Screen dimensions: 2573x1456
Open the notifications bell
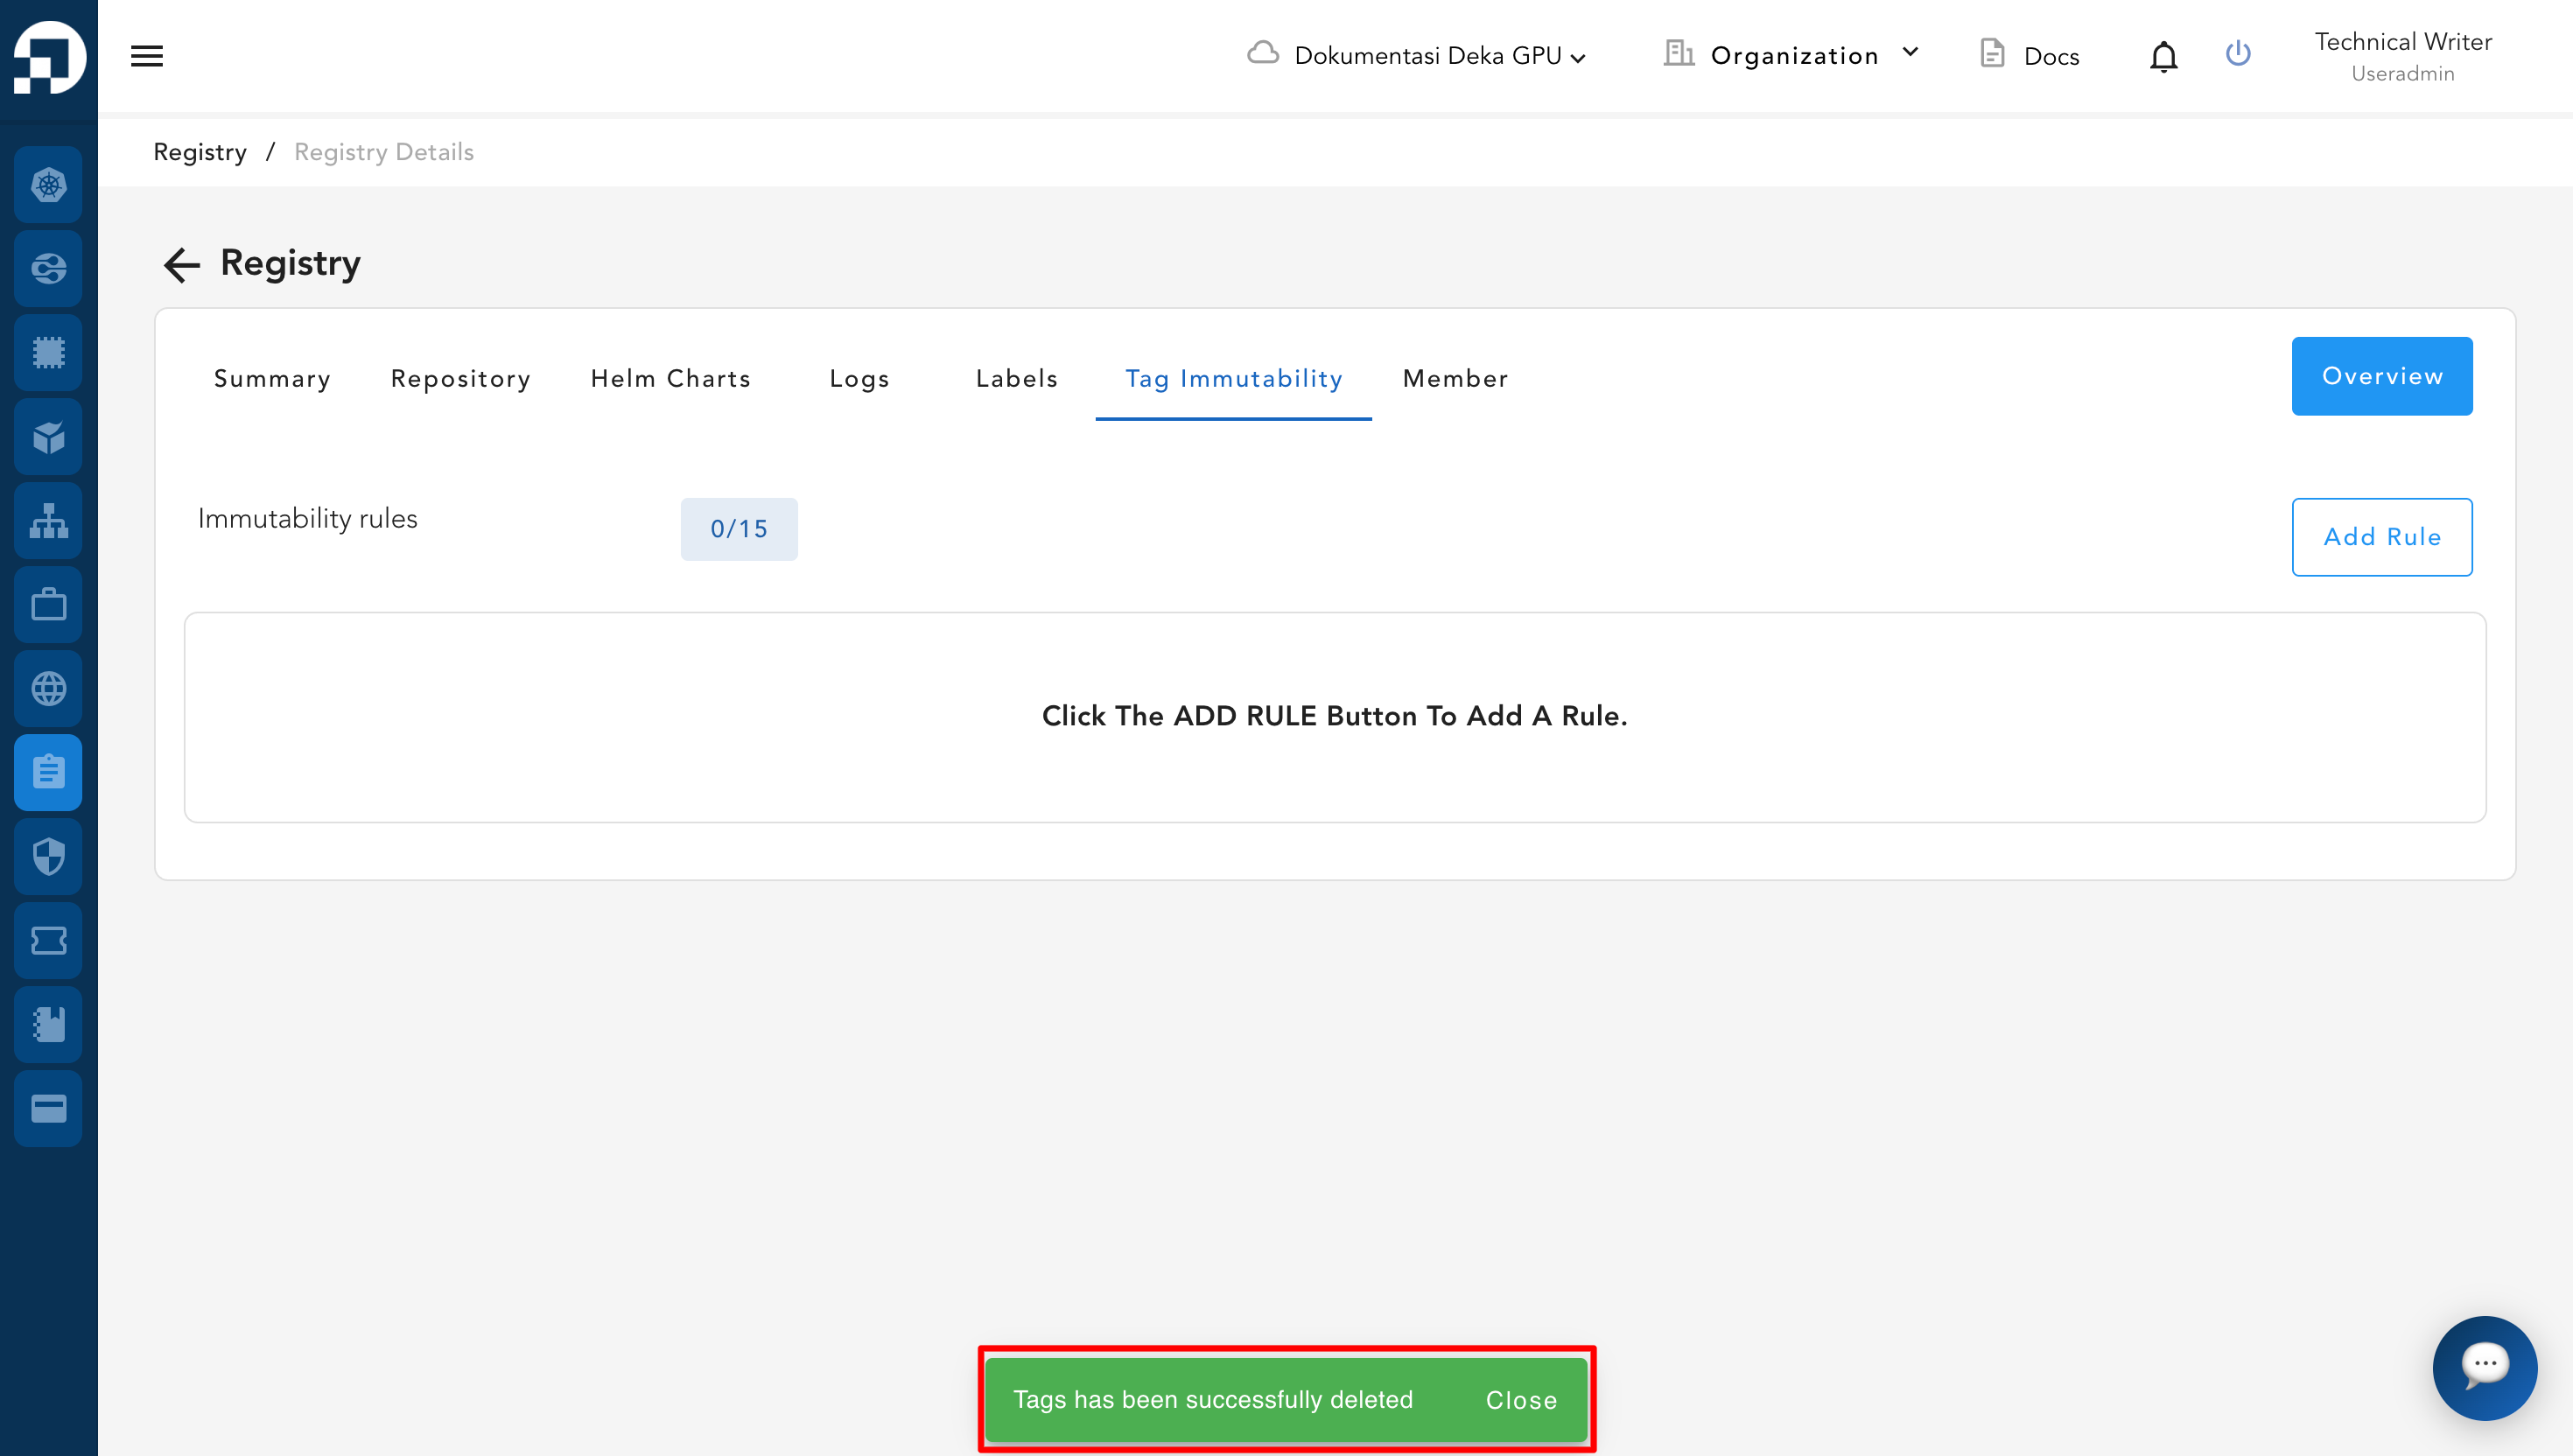click(2163, 56)
